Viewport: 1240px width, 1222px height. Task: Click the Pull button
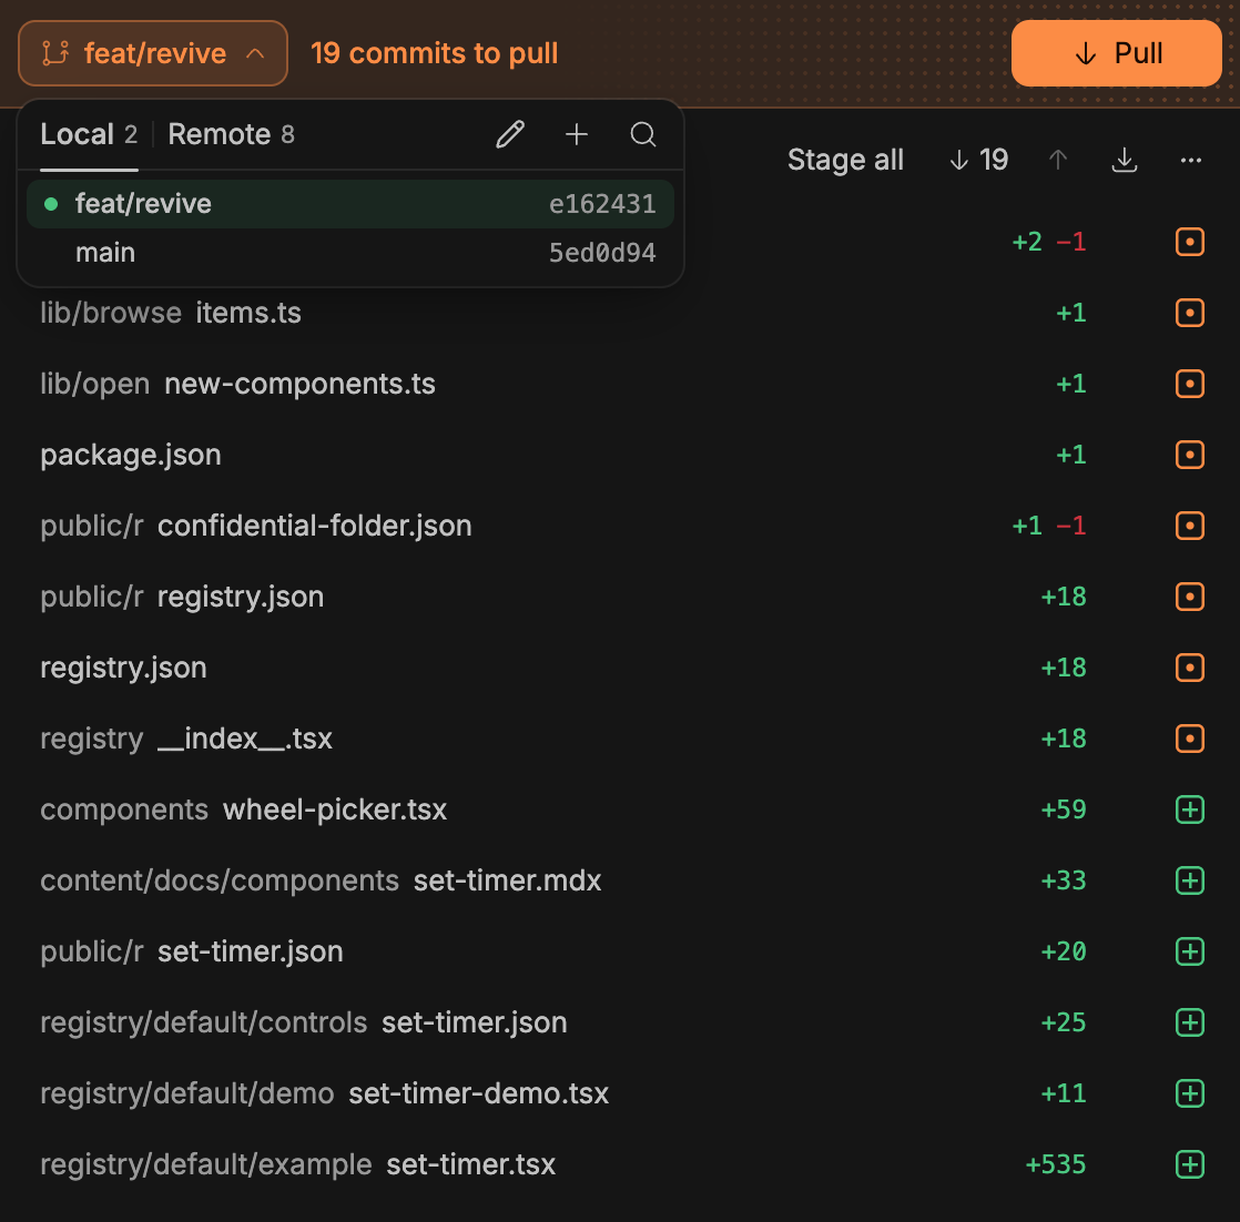coord(1116,53)
